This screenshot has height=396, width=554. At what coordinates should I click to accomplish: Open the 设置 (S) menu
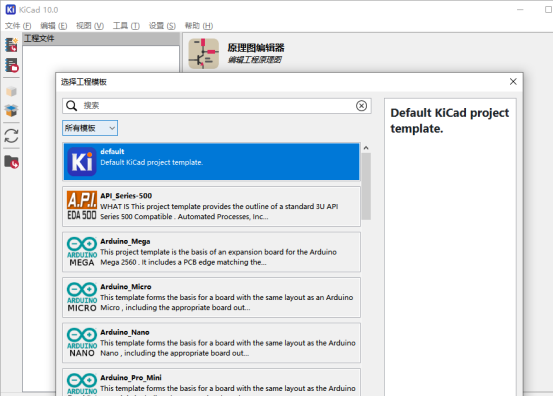point(162,26)
